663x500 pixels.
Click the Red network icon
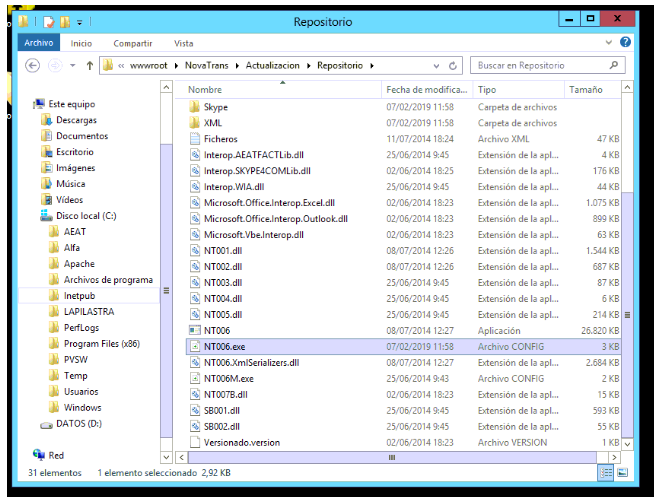(39, 455)
